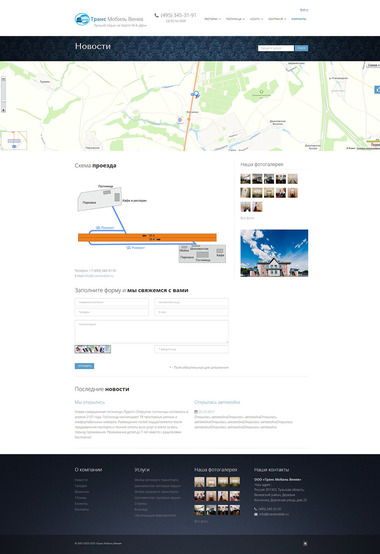This screenshot has width=380, height=554.
Task: Click the green park marker on the map
Action: click(262, 91)
